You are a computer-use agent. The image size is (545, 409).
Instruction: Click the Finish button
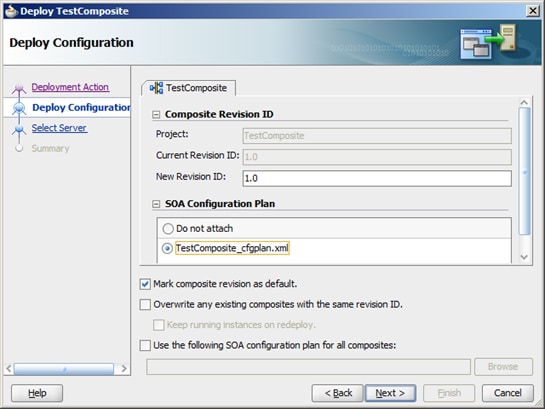point(449,393)
